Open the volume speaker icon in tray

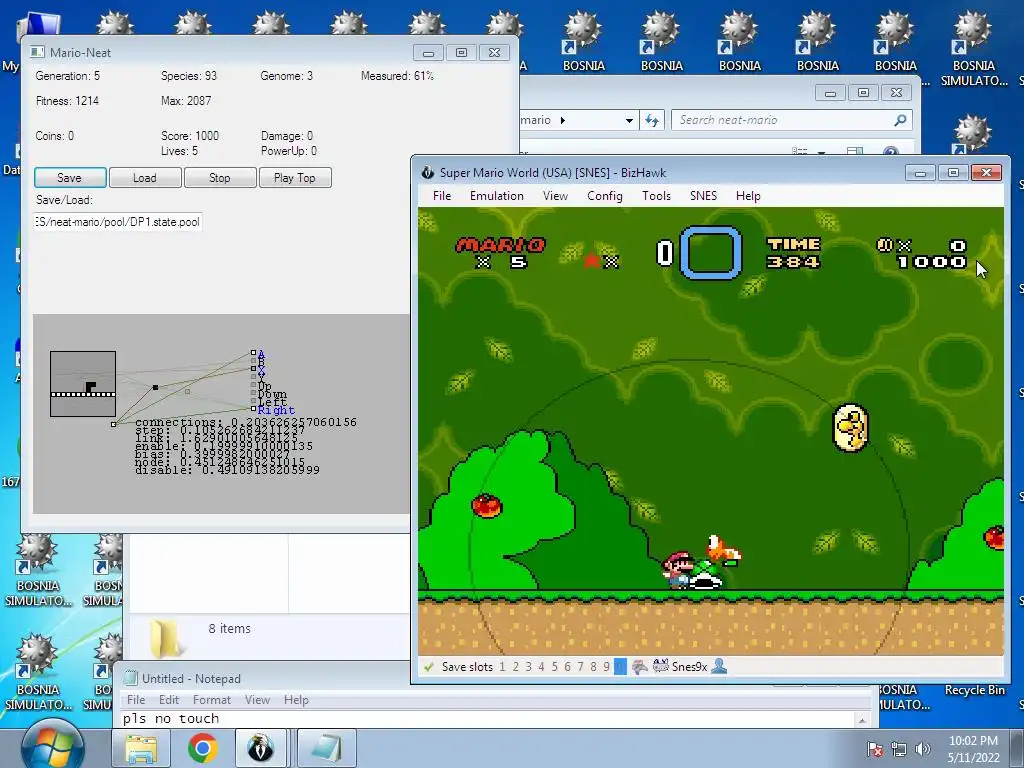(x=922, y=749)
